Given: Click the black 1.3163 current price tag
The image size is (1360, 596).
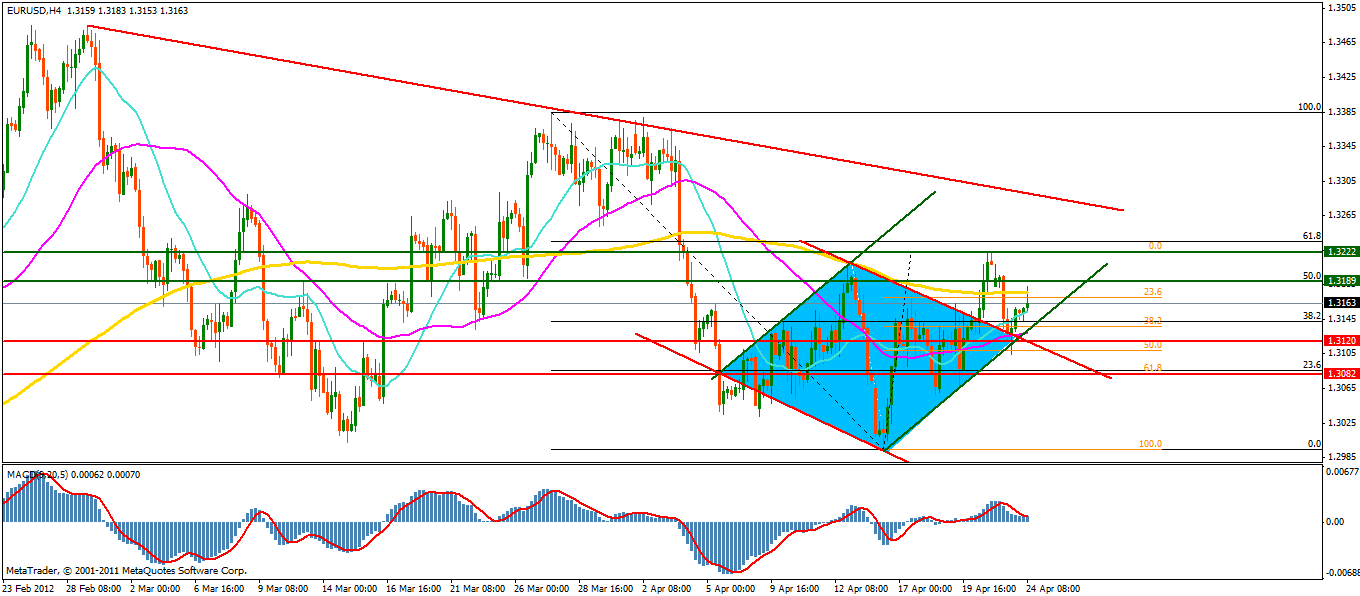Looking at the screenshot, I should [1338, 302].
